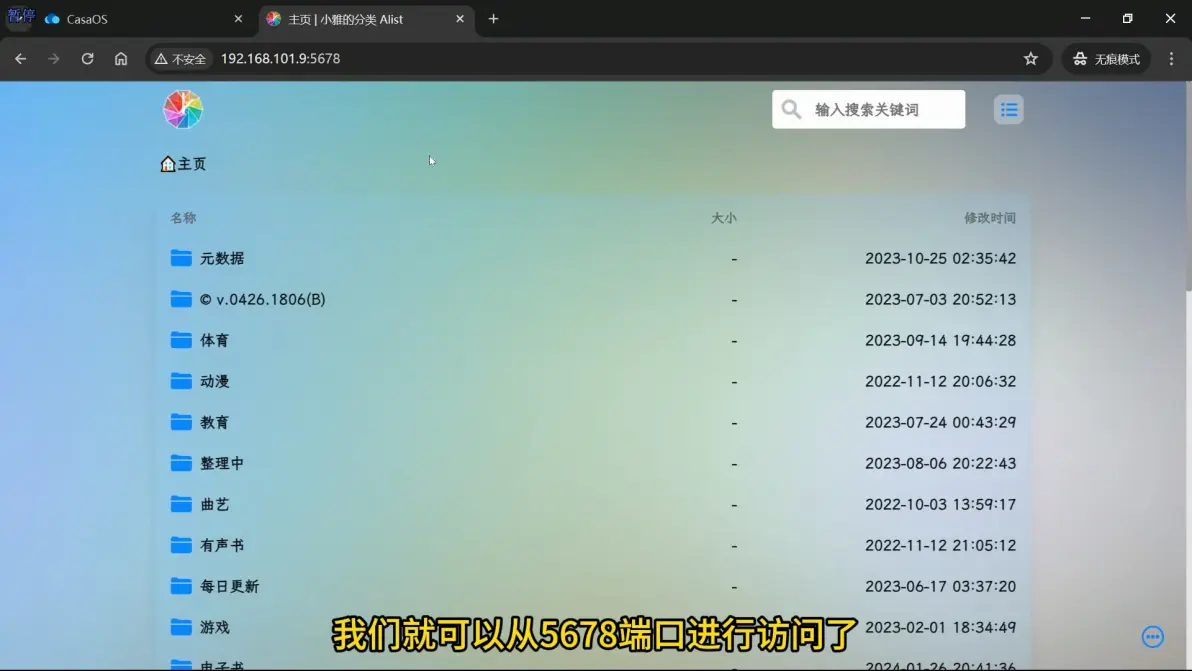Click the colorful Alist logo
This screenshot has width=1192, height=671.
point(183,109)
